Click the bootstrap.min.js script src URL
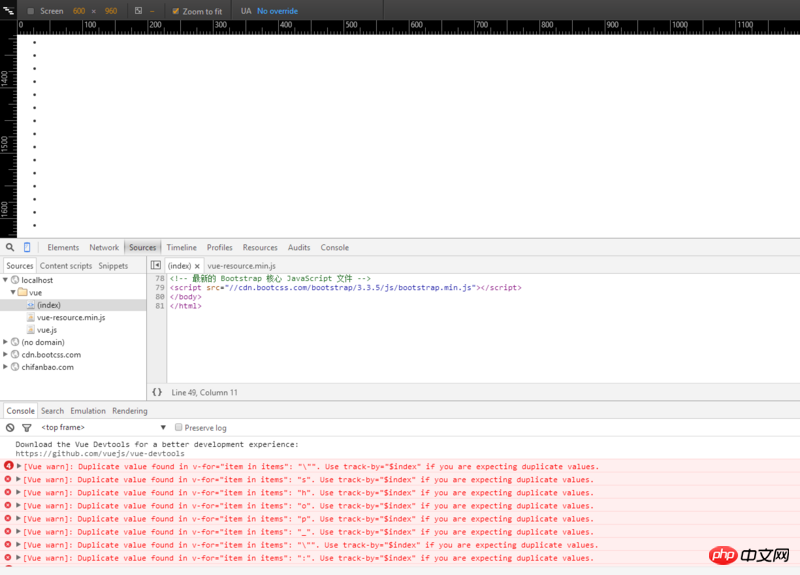Screen dimensions: 800x575 coord(352,288)
